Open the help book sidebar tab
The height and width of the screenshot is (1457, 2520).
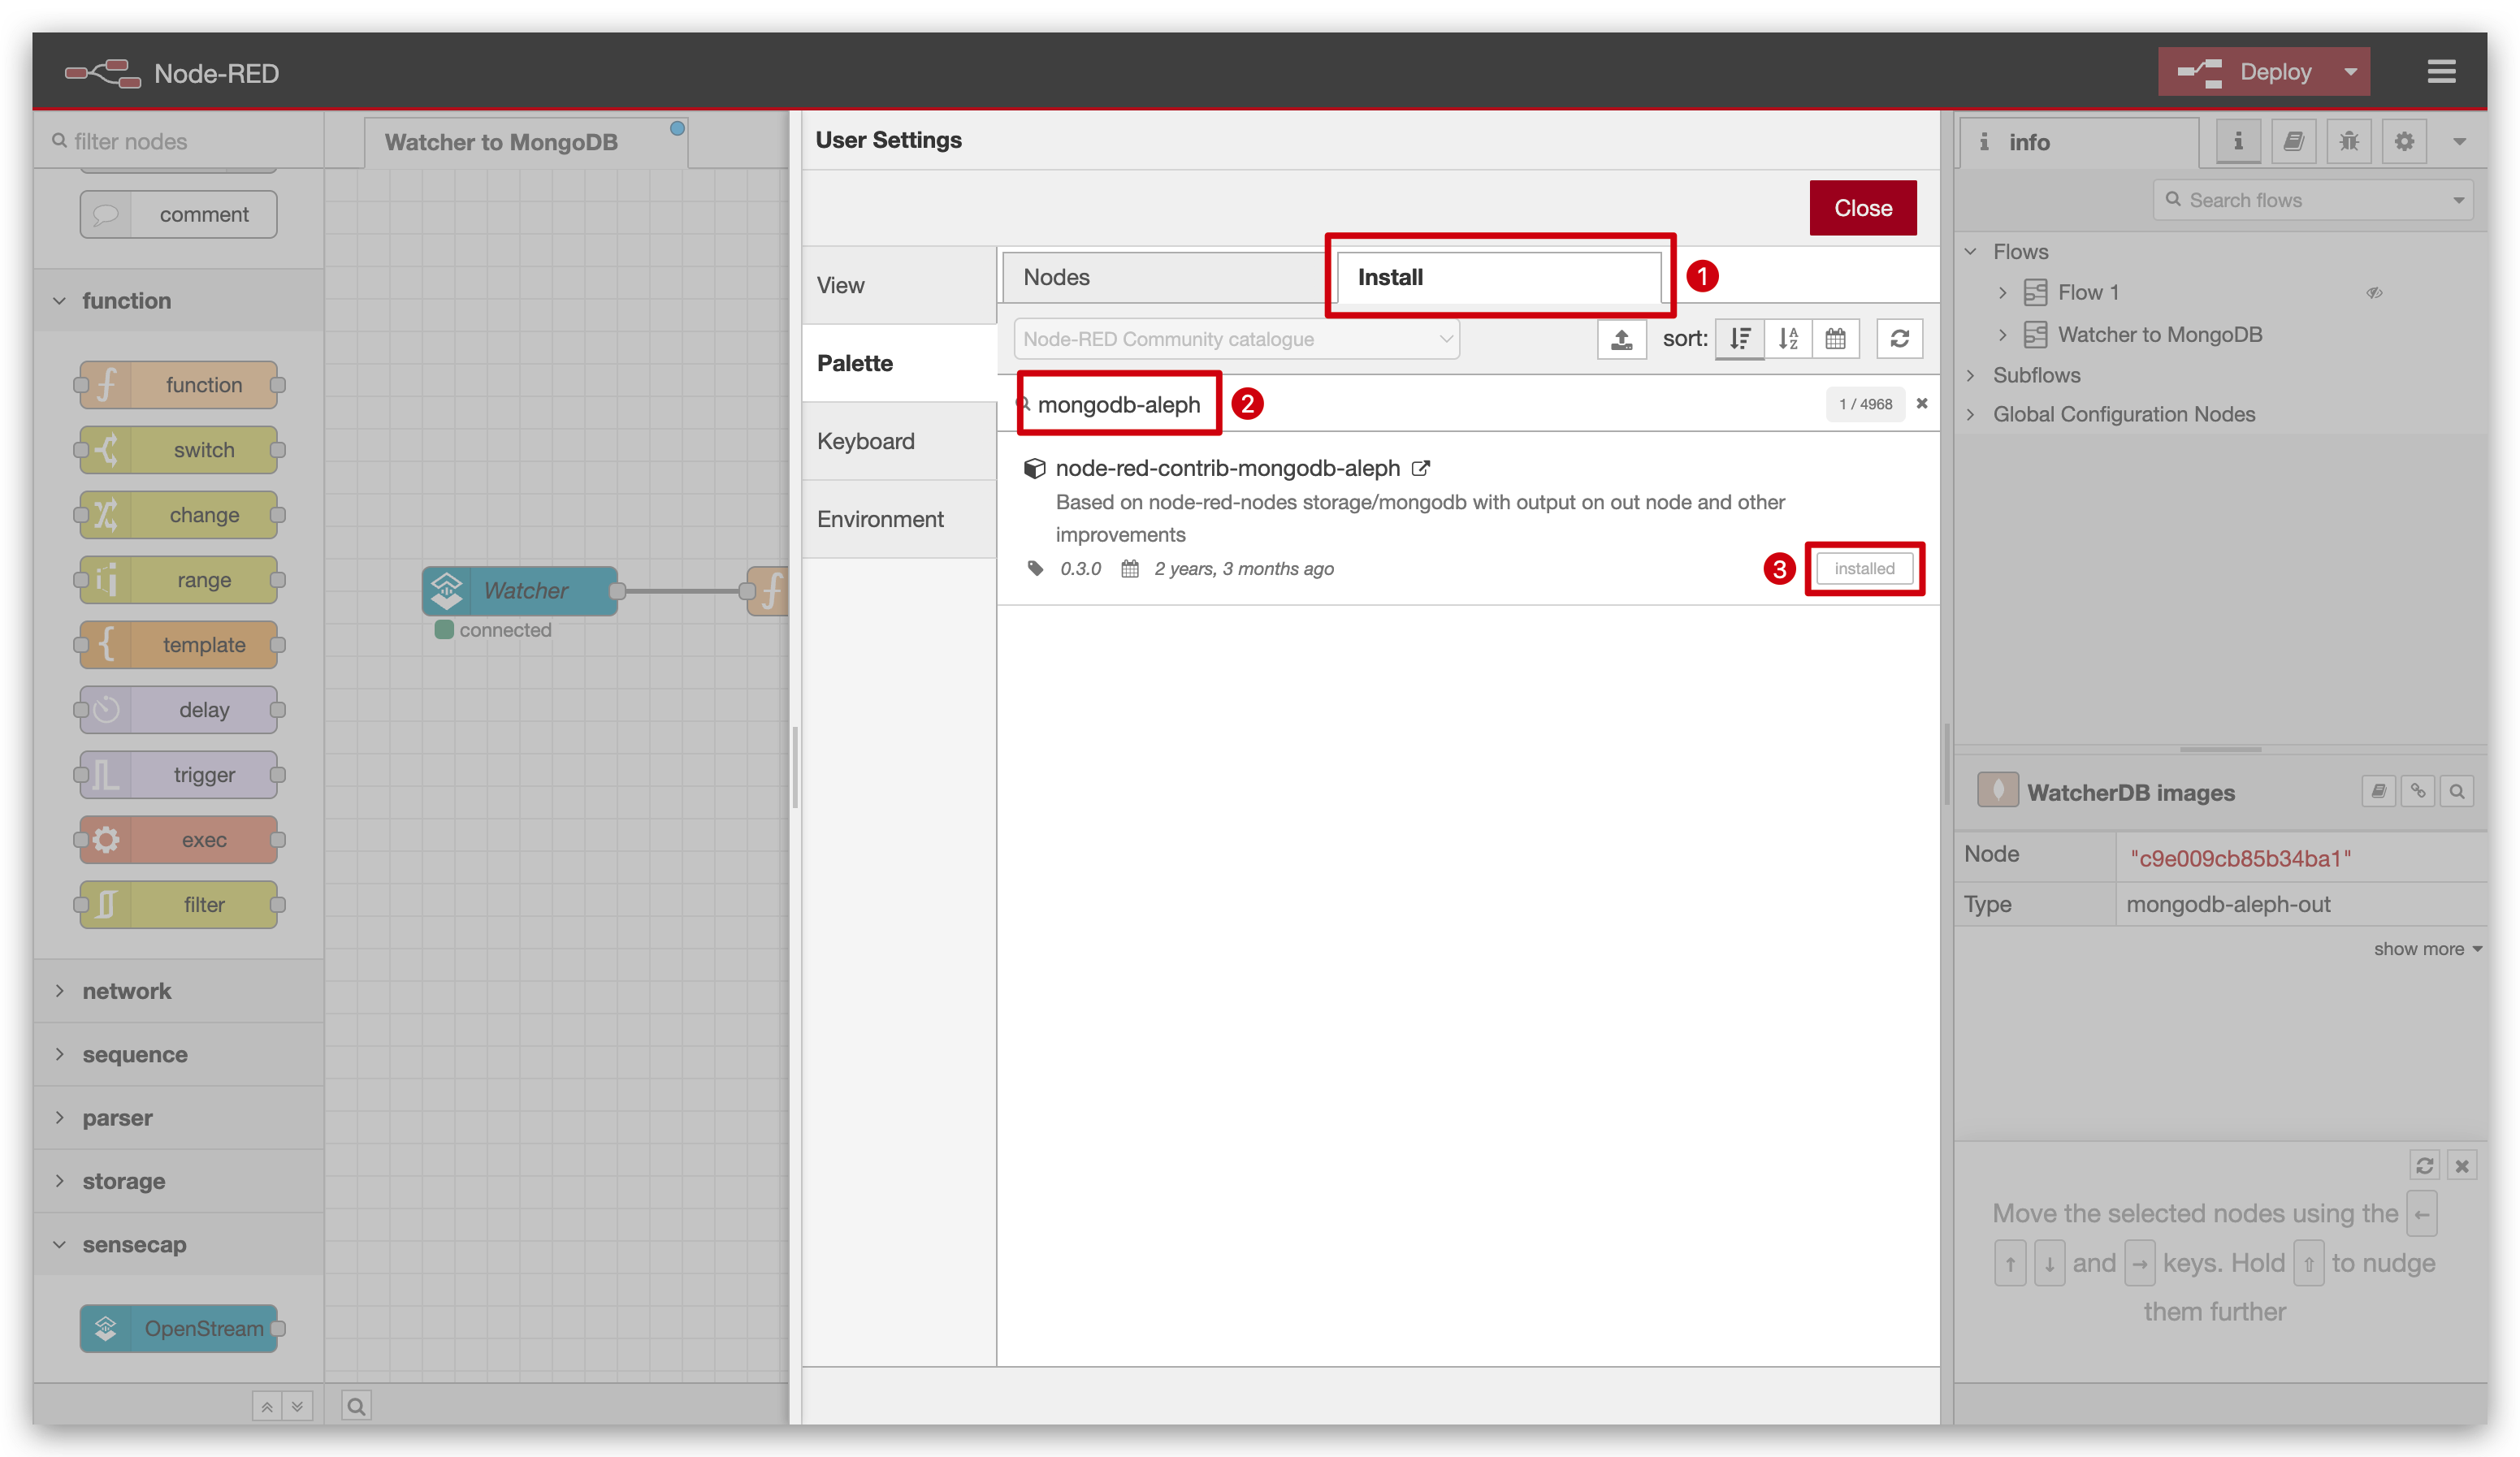coord(2294,142)
